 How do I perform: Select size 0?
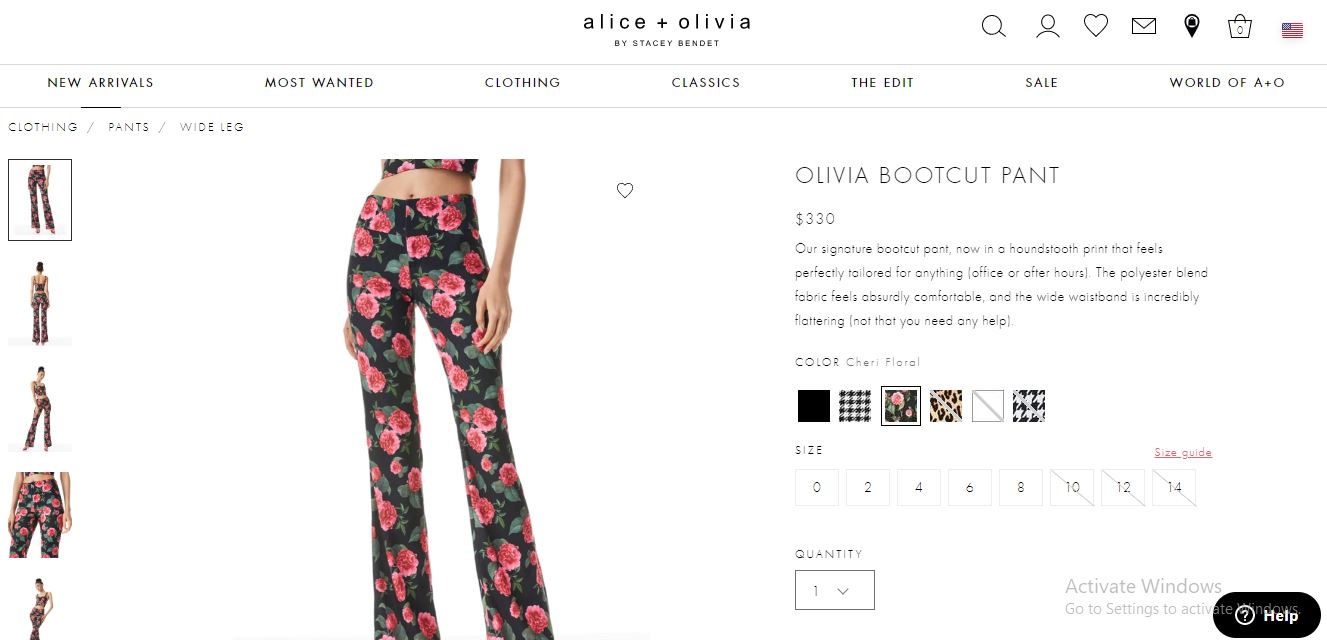pos(817,488)
